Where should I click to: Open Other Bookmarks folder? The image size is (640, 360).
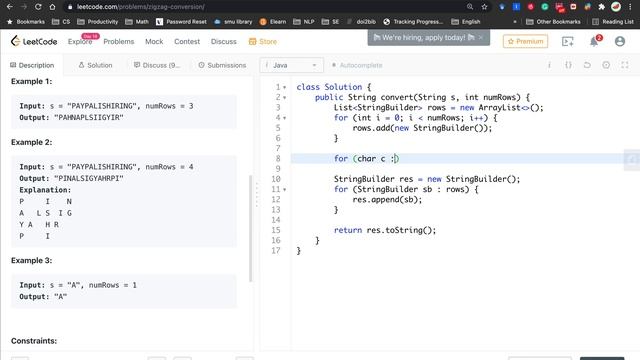[553, 22]
